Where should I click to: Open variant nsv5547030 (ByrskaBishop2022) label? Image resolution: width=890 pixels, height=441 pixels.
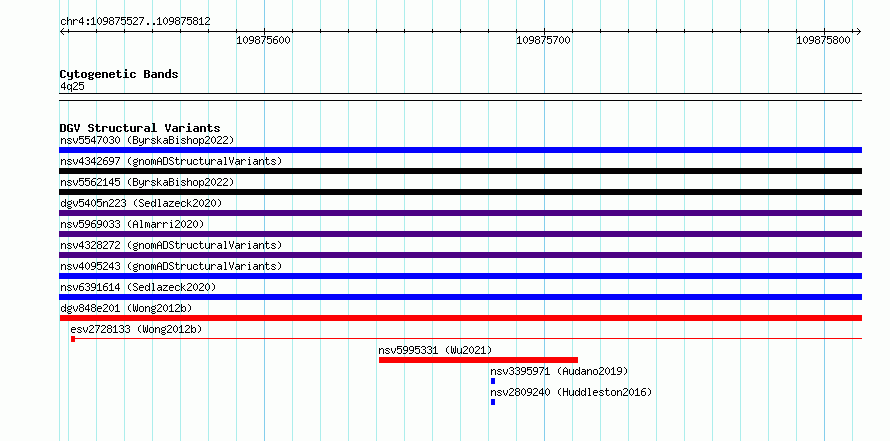(x=147, y=140)
